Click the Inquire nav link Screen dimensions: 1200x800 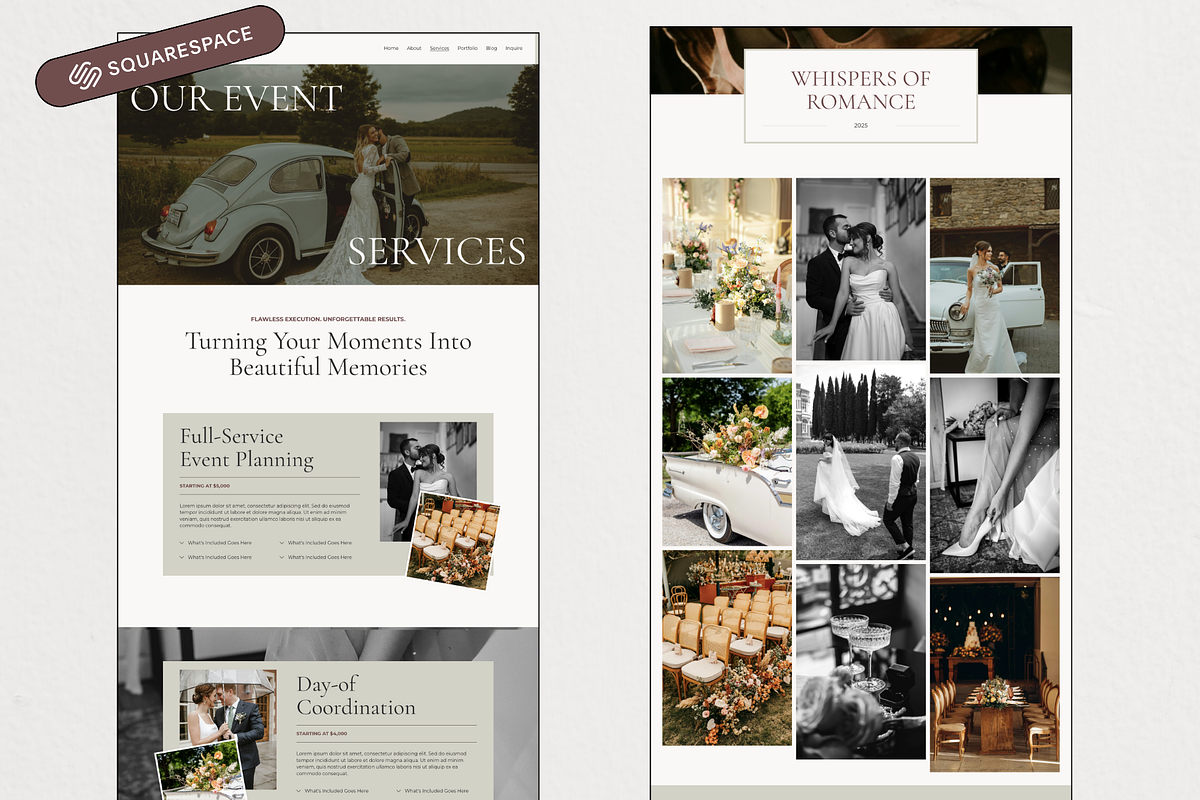click(x=514, y=48)
